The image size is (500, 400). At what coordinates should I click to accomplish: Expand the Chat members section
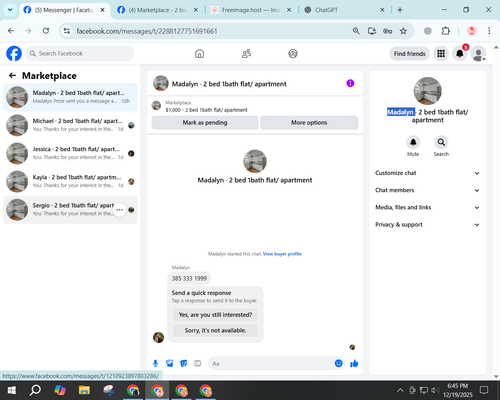tap(427, 190)
